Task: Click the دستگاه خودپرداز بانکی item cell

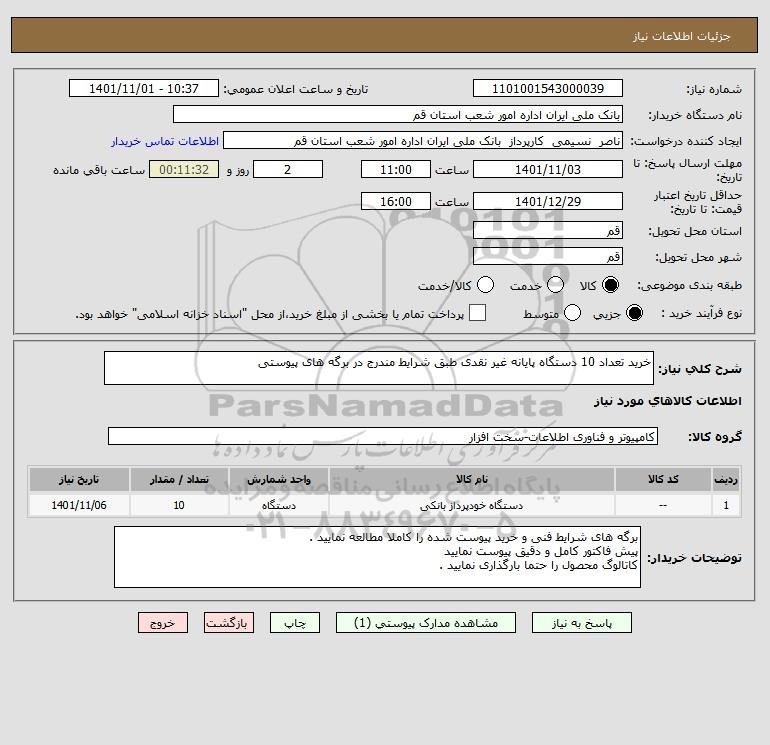Action: click(471, 505)
